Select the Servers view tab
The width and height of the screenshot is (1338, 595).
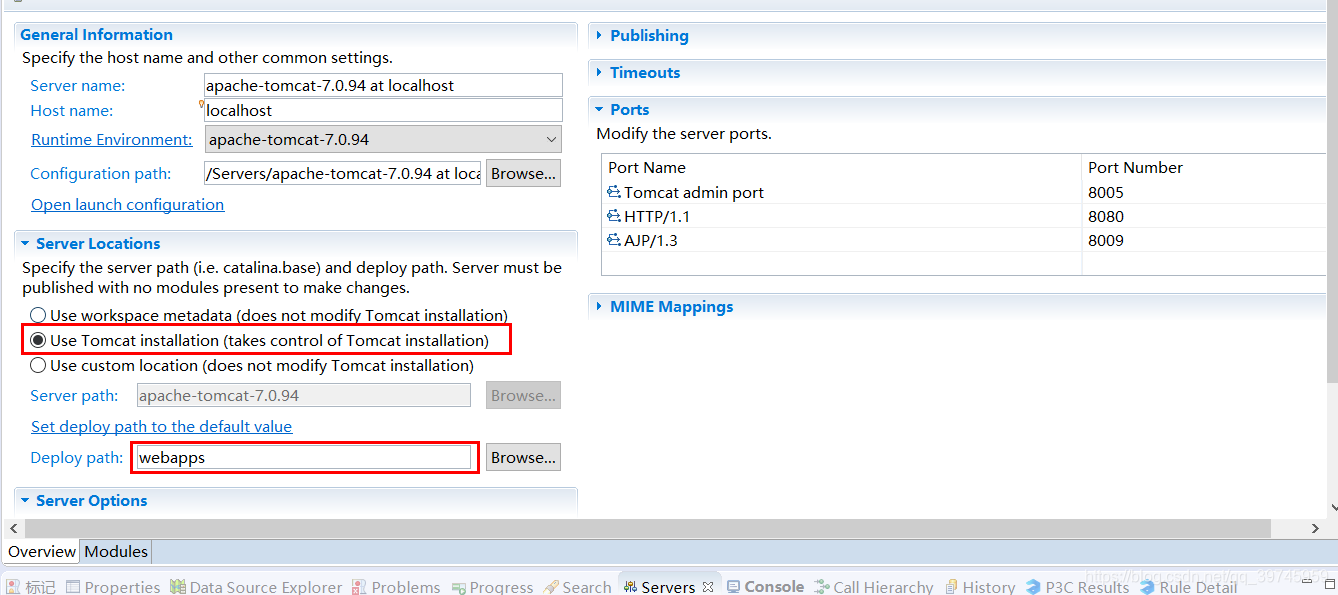(659, 587)
